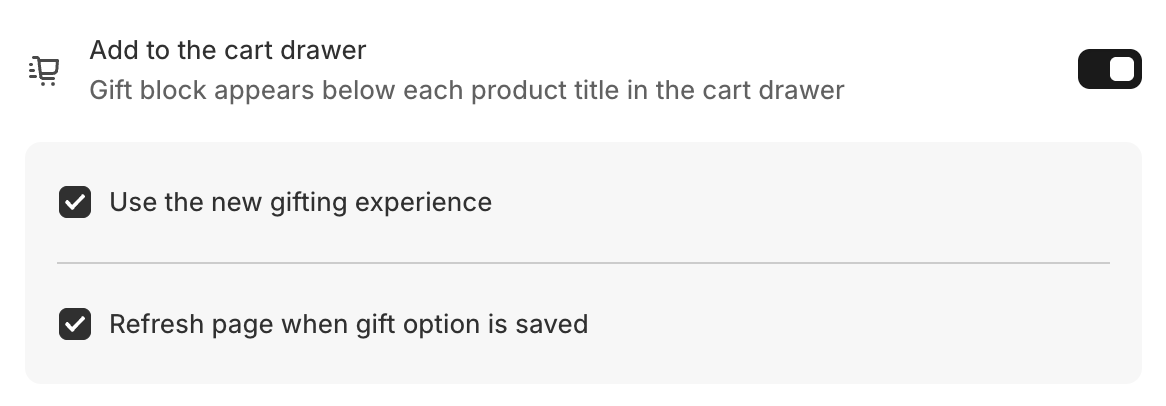Click the cart drawer icon
Viewport: 1166px width, 406px height.
pos(44,71)
